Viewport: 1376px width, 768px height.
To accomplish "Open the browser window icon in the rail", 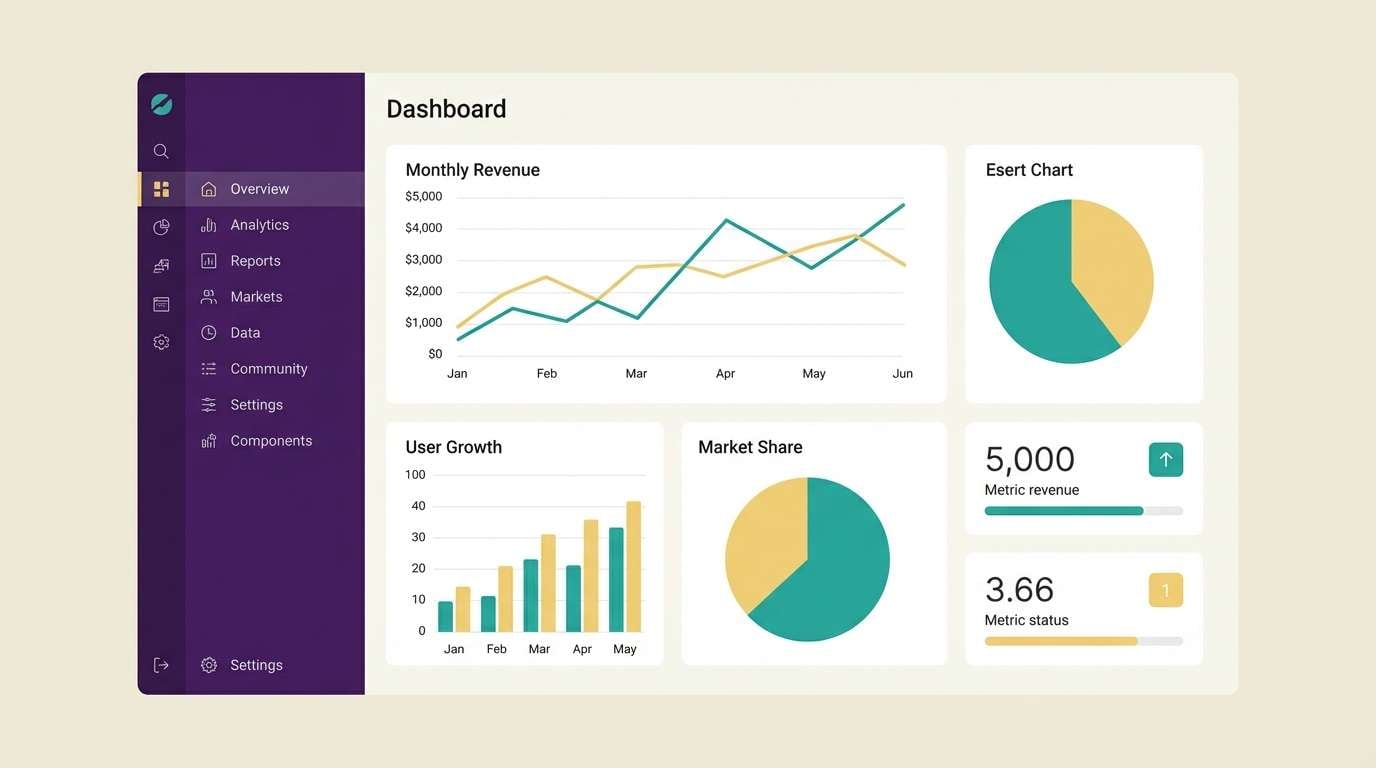I will tap(161, 303).
